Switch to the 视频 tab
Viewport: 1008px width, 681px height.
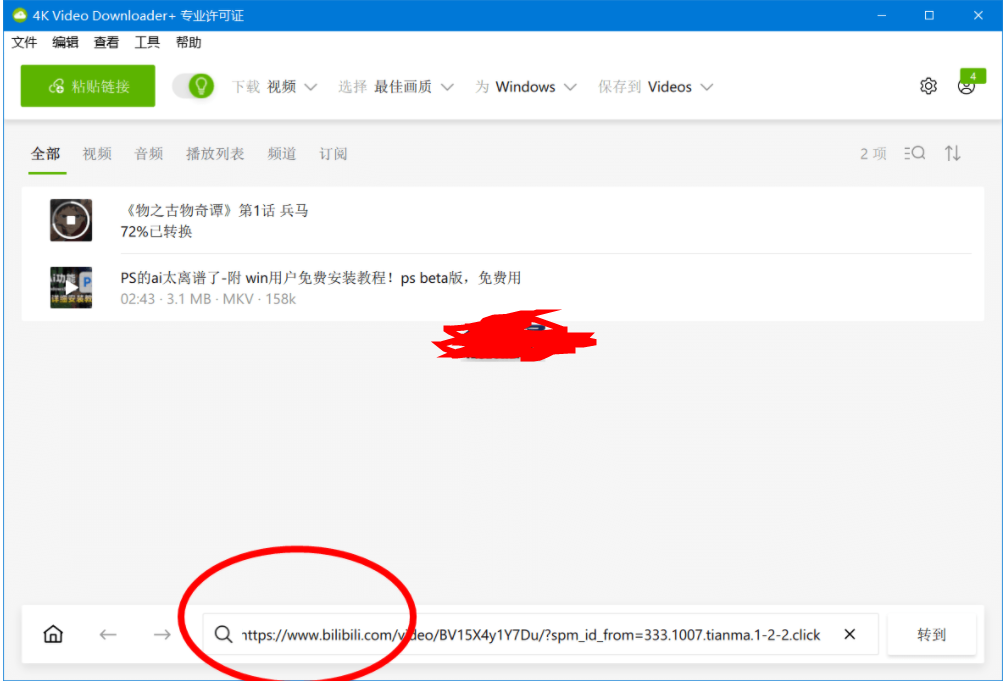click(x=97, y=154)
